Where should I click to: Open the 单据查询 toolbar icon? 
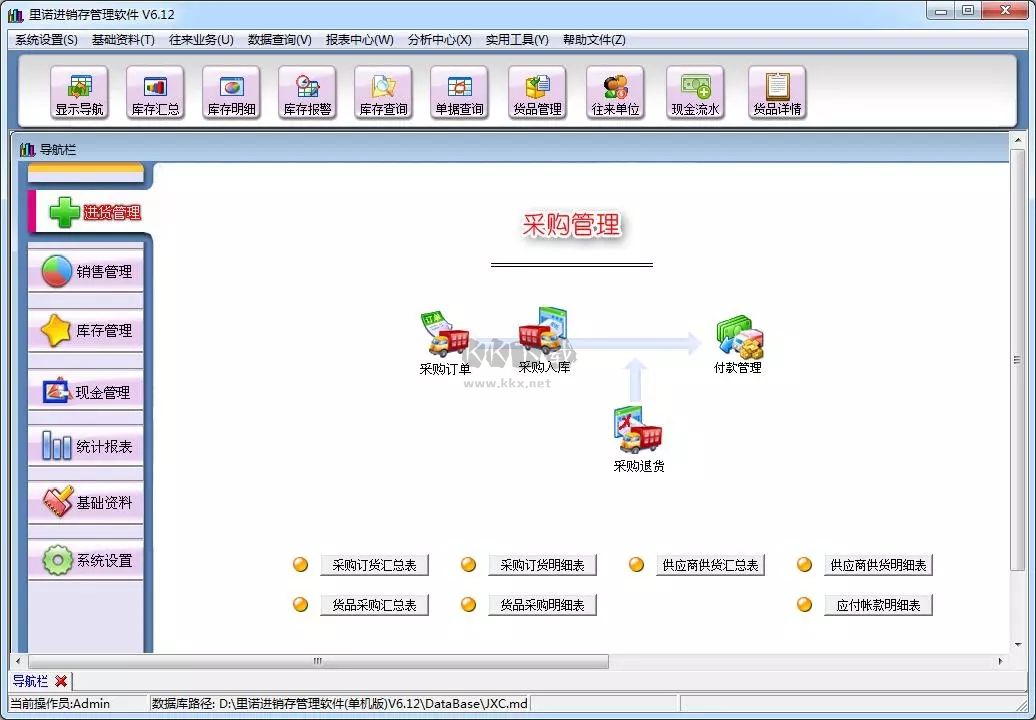[459, 92]
